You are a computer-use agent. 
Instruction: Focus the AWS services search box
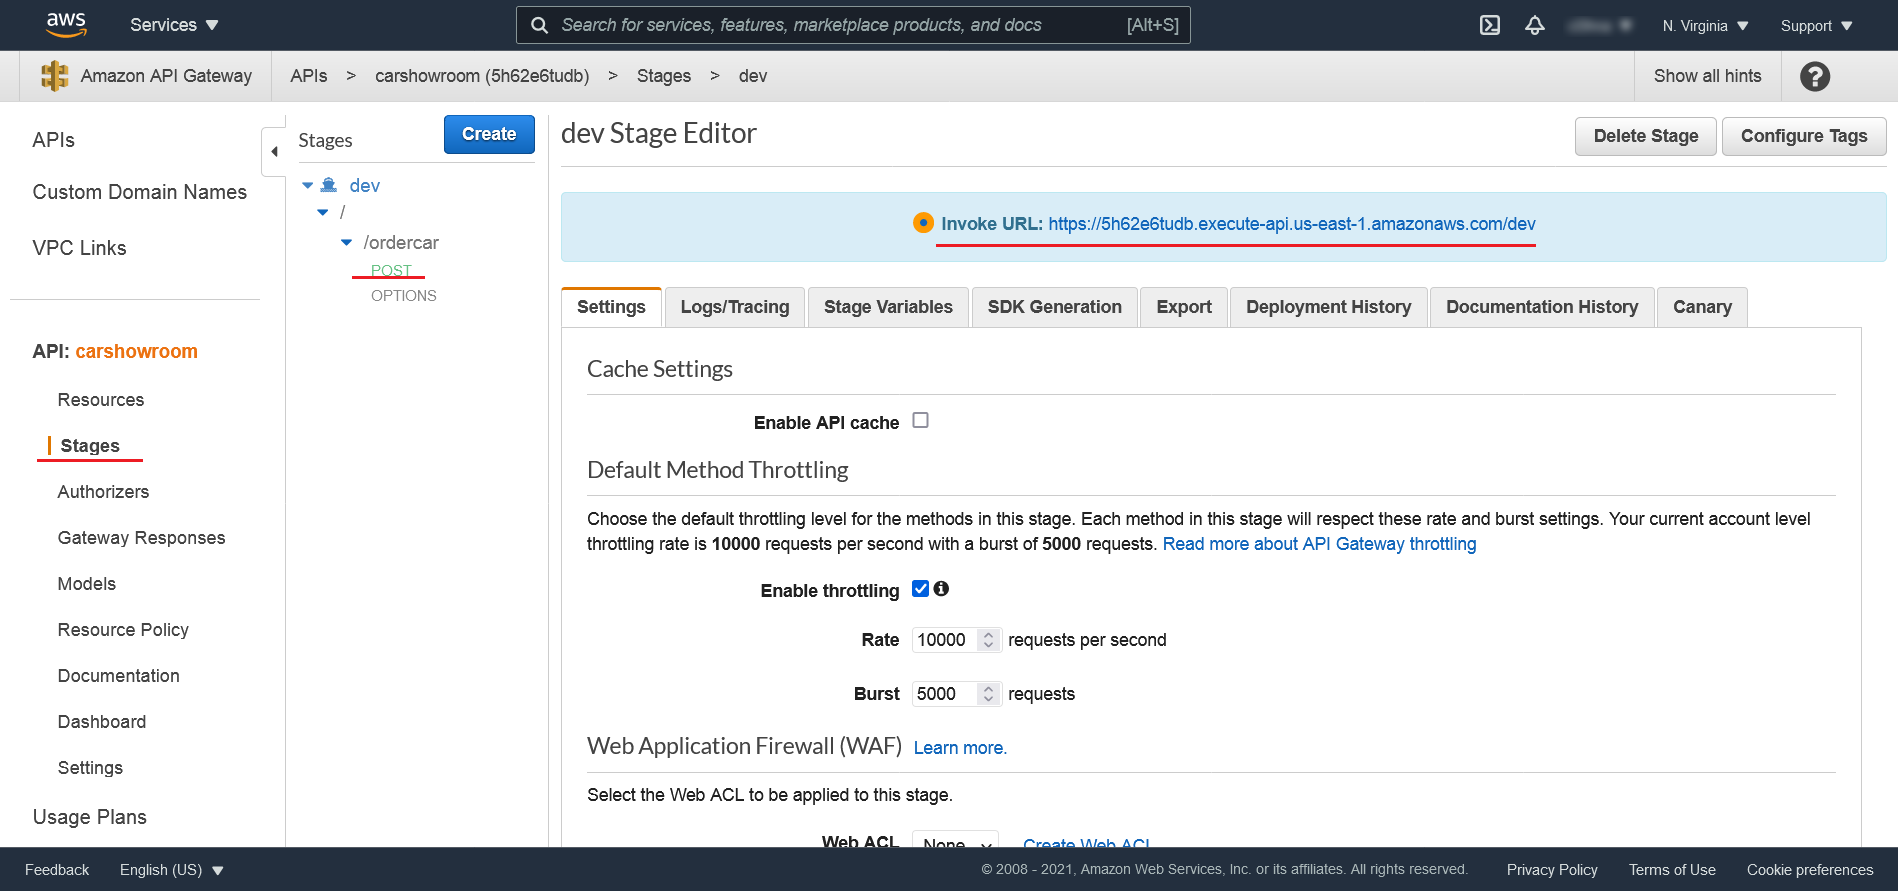tap(853, 25)
